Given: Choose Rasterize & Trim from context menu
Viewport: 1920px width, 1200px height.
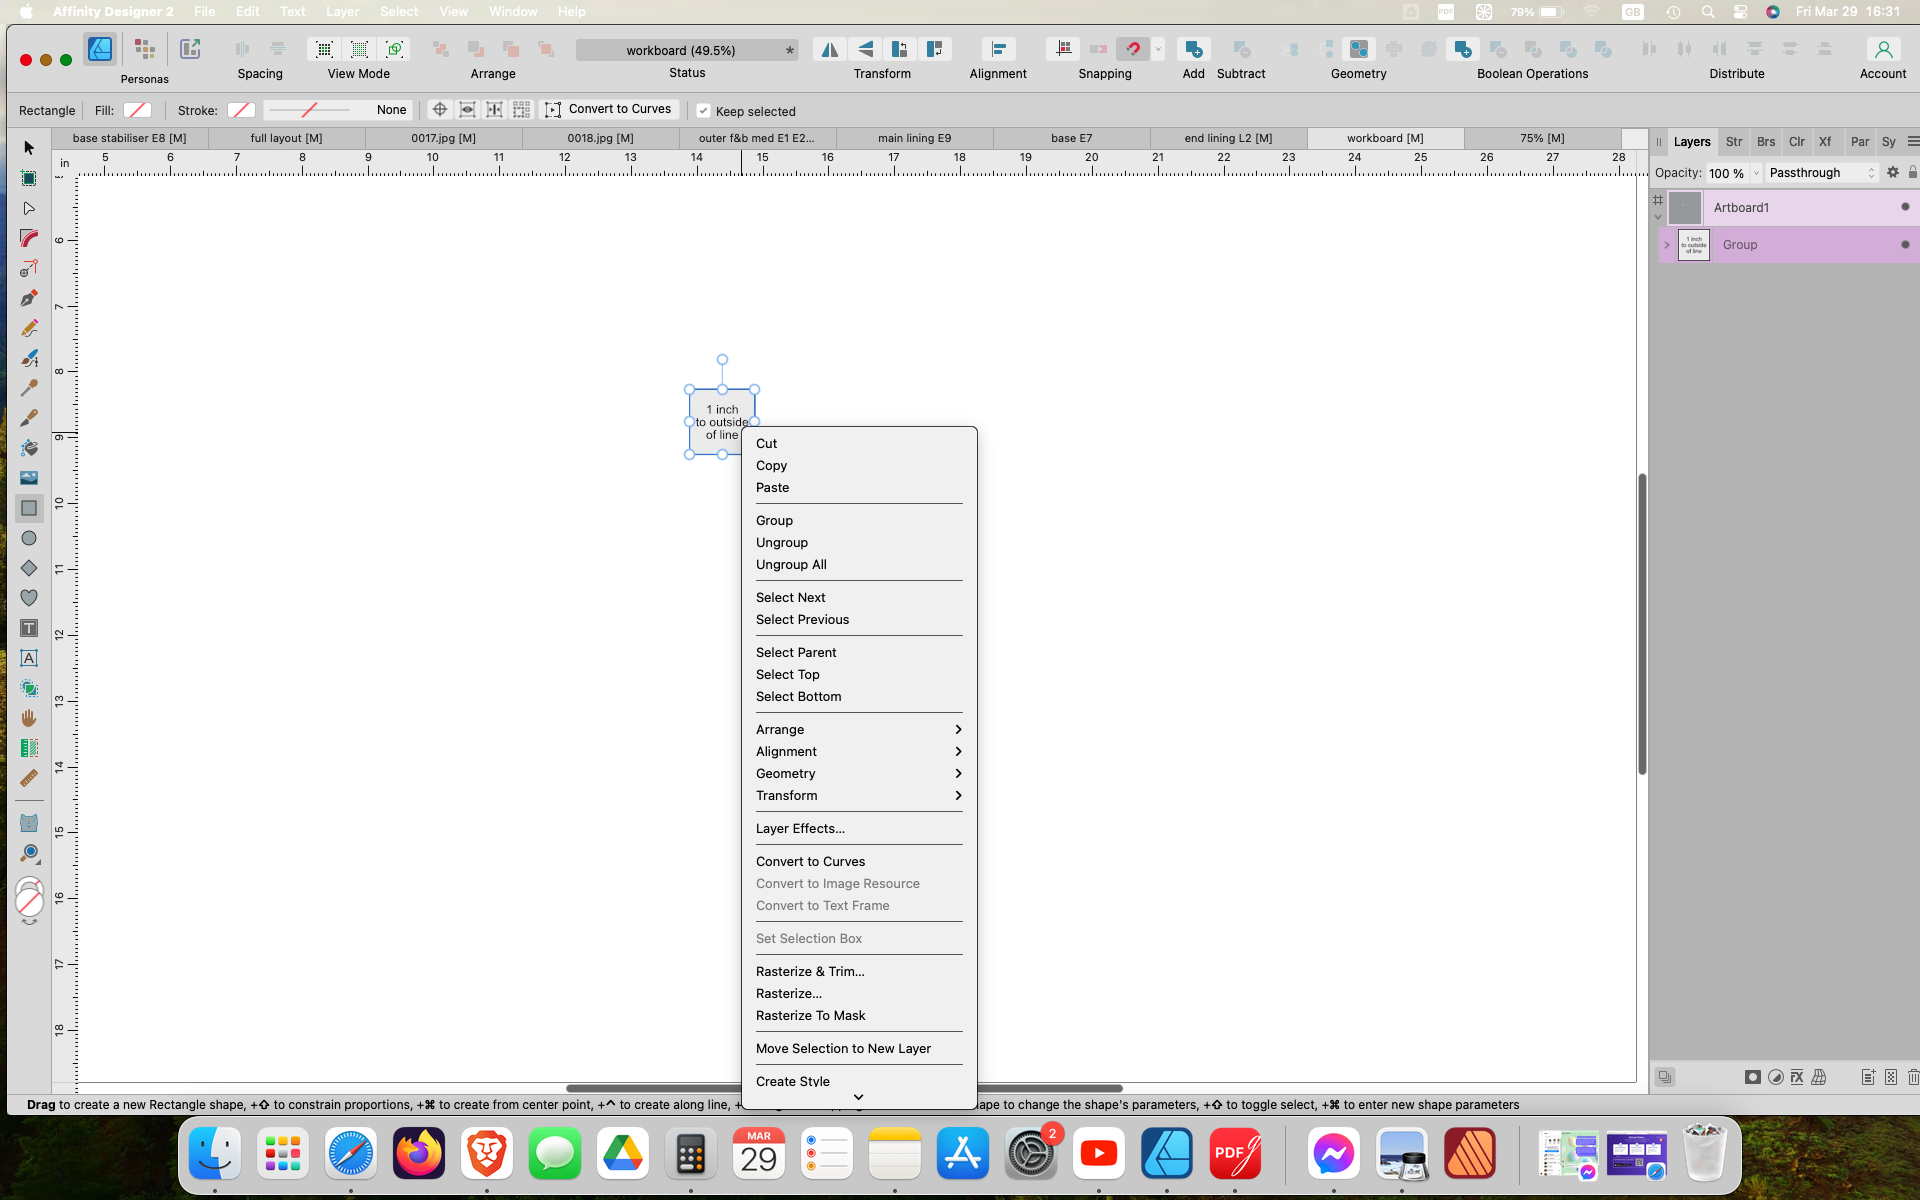Looking at the screenshot, I should pyautogui.click(x=810, y=971).
